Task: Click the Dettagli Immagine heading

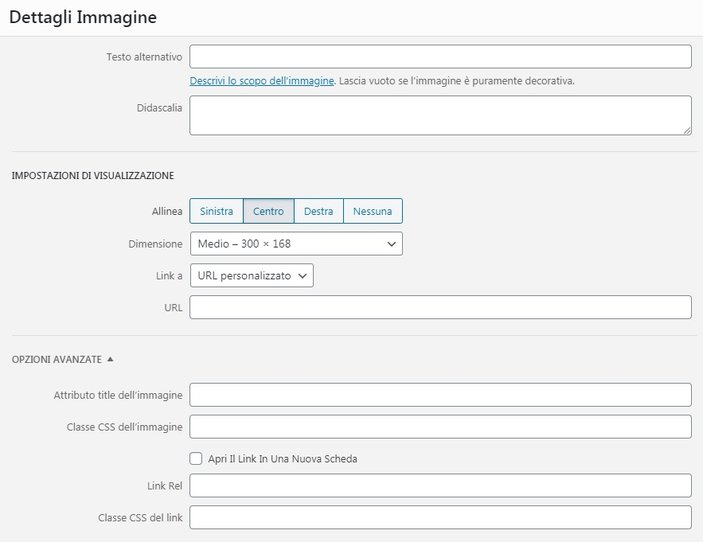Action: coord(82,18)
